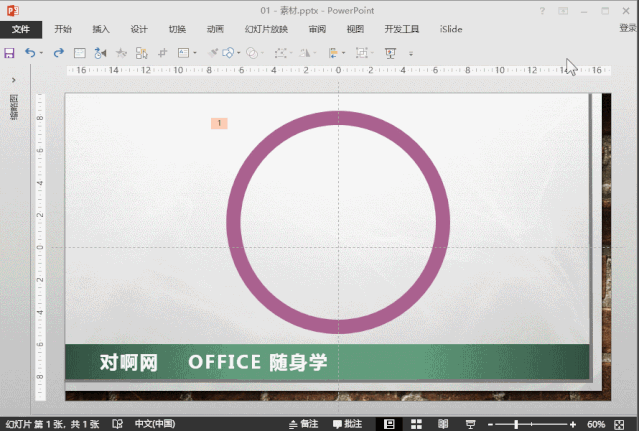This screenshot has height=431, width=639.
Task: Click the shapes insert icon
Action: coord(228,53)
